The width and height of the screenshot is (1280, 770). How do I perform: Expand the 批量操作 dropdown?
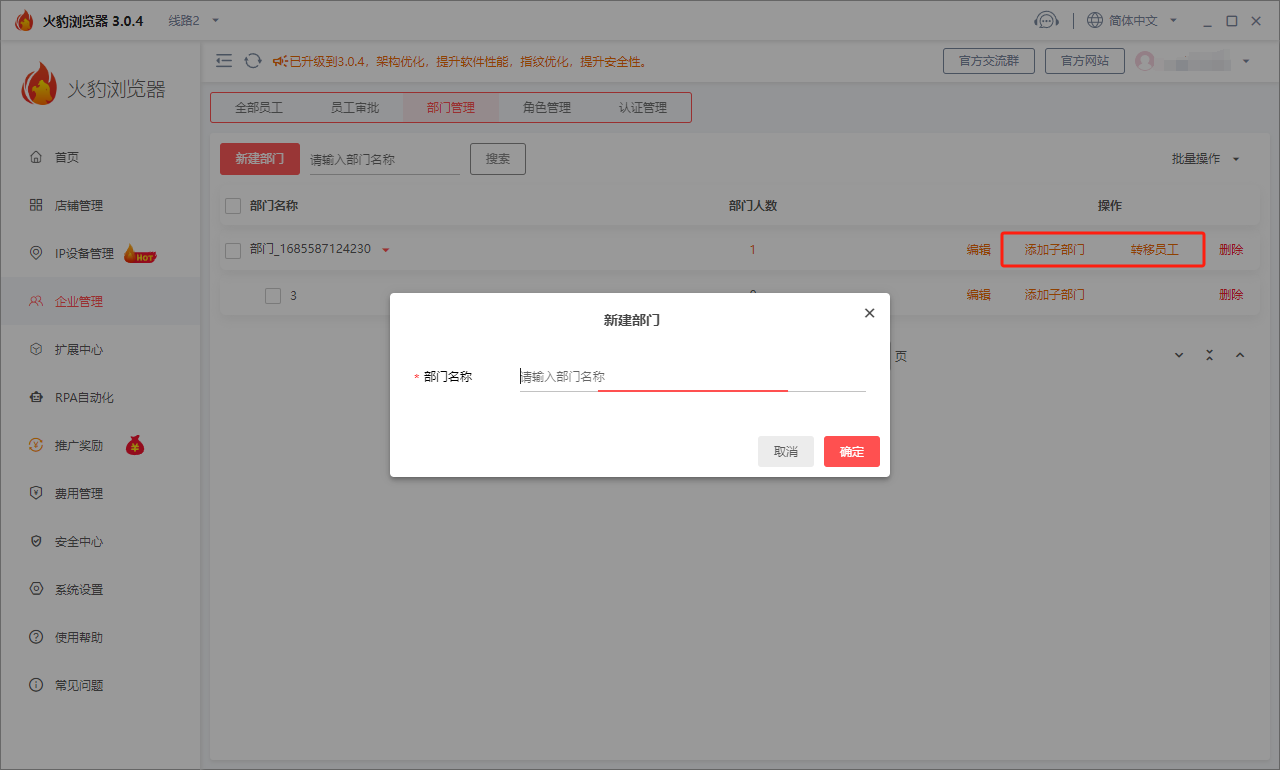pyautogui.click(x=1205, y=159)
